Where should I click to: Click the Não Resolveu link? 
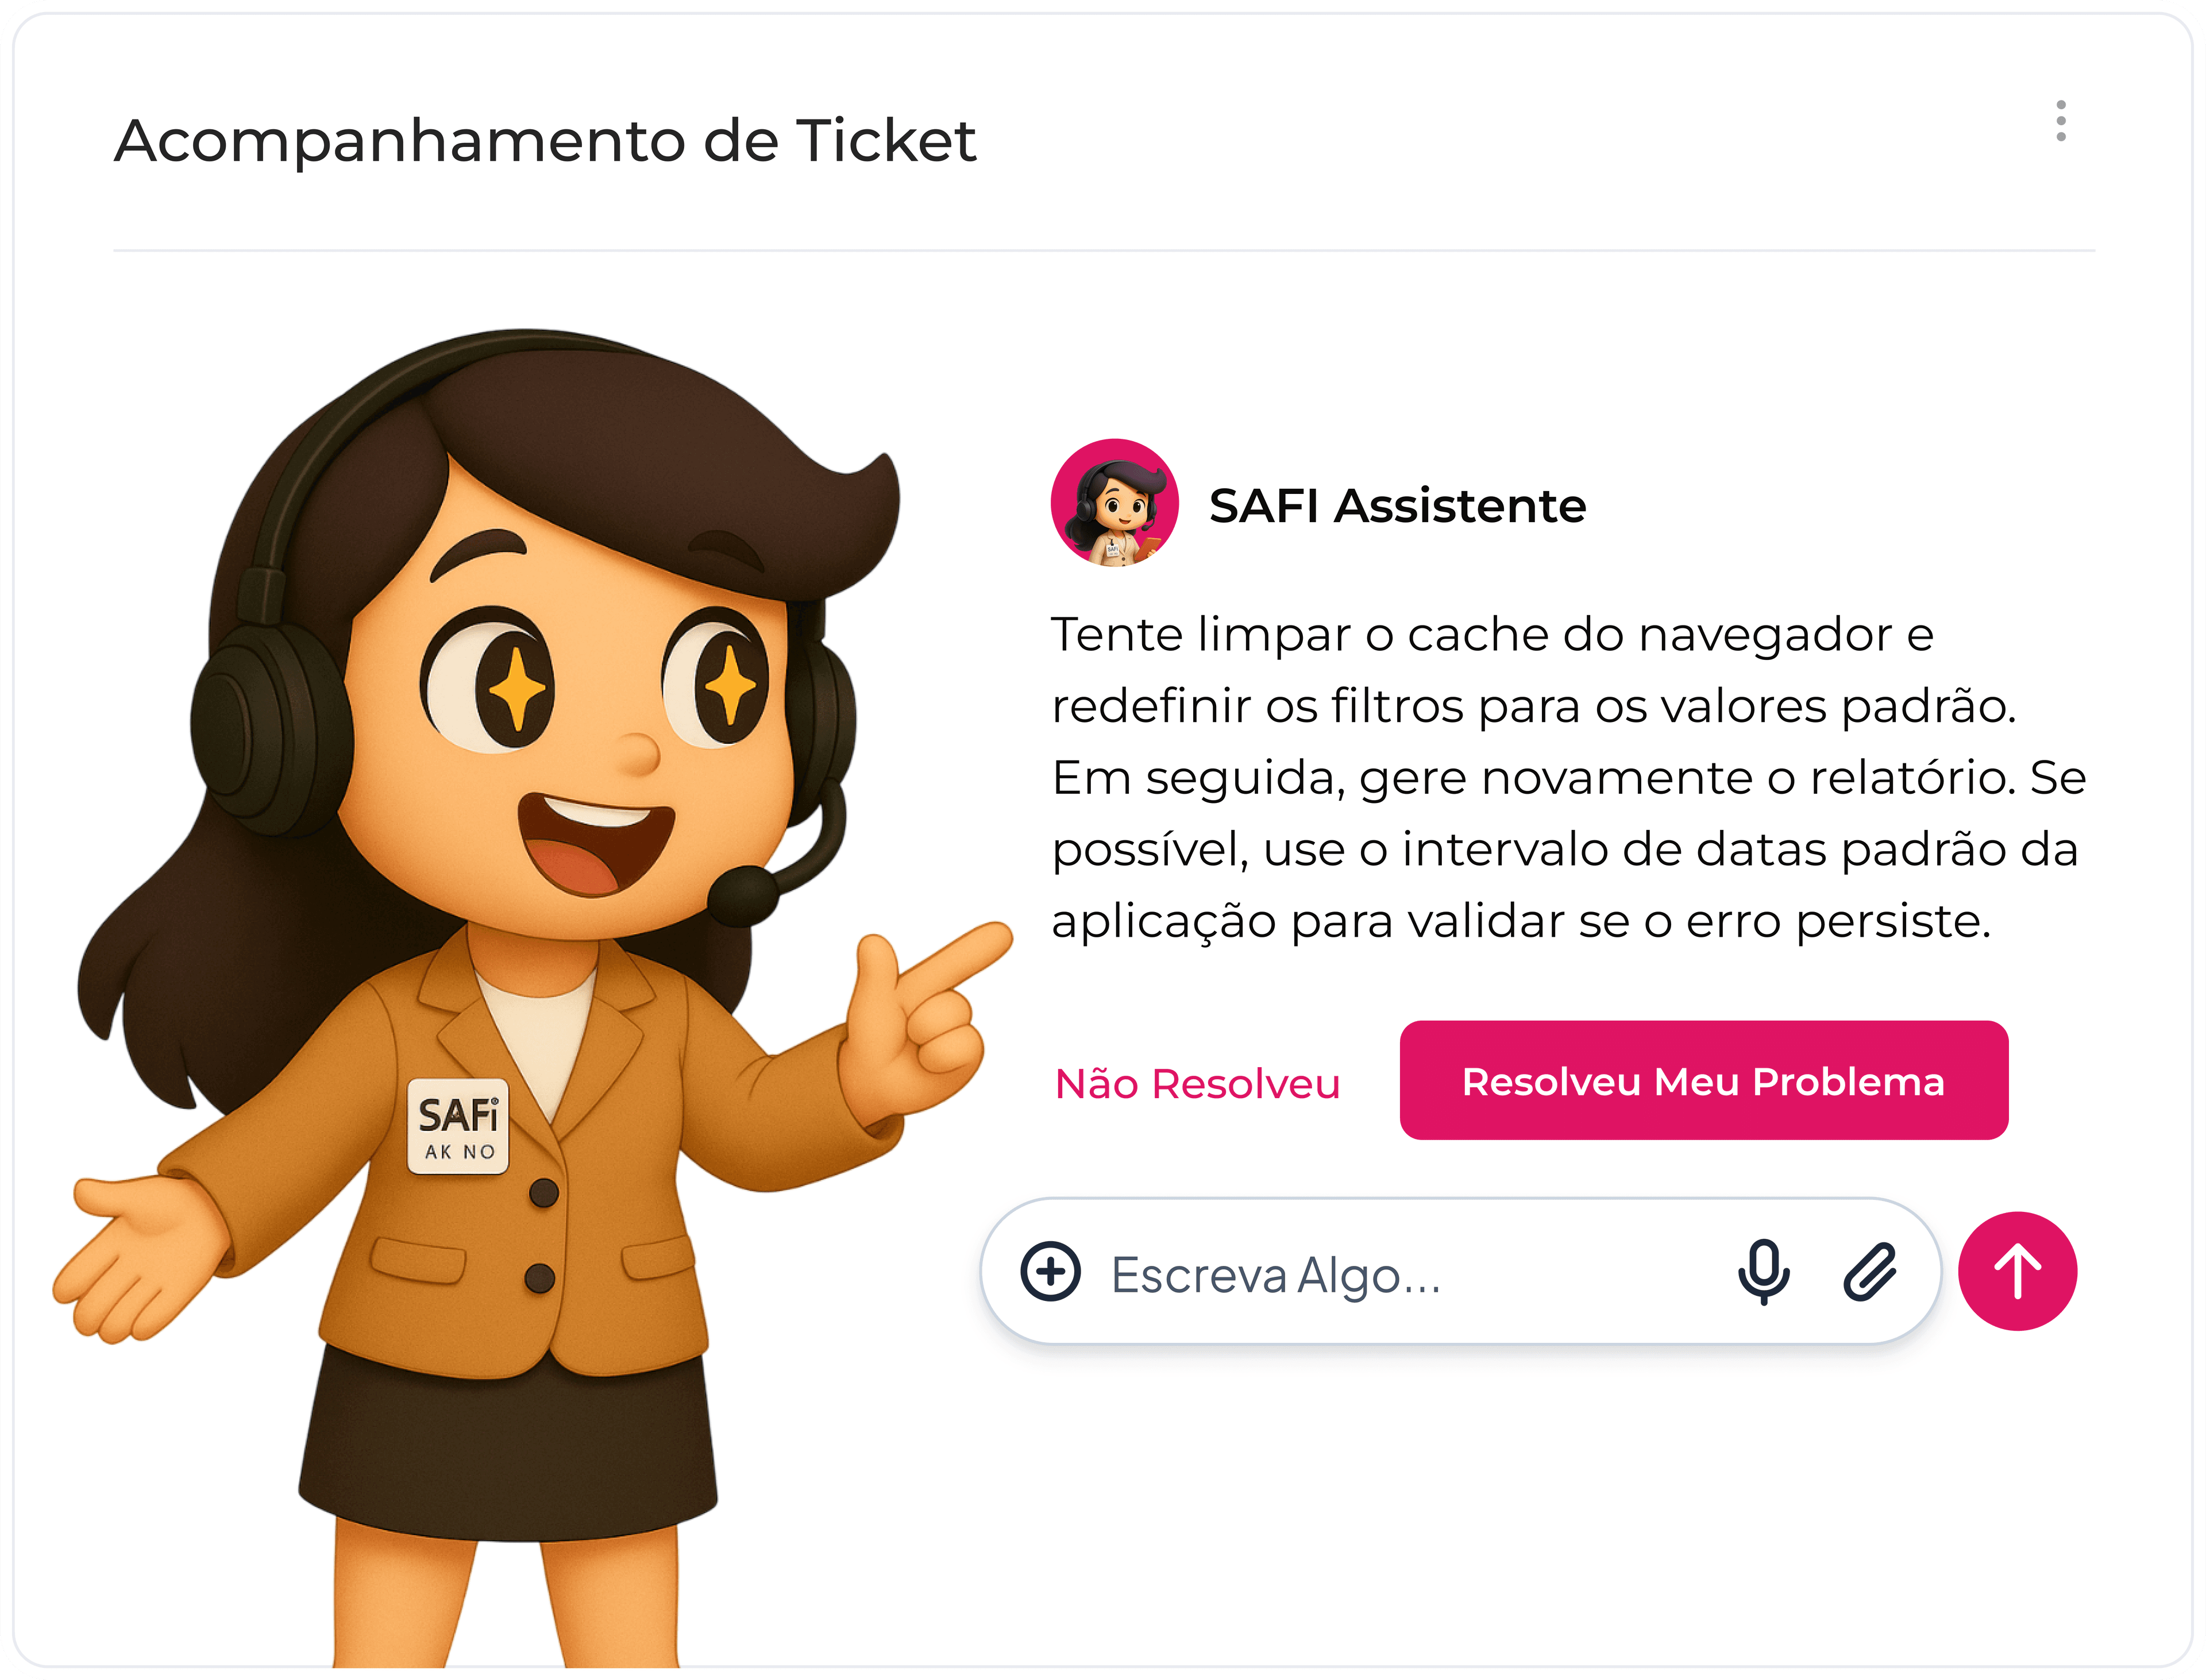pyautogui.click(x=1197, y=1084)
